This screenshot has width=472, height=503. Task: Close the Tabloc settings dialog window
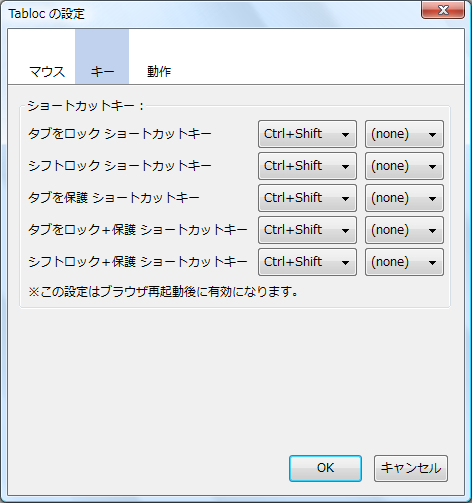point(443,10)
